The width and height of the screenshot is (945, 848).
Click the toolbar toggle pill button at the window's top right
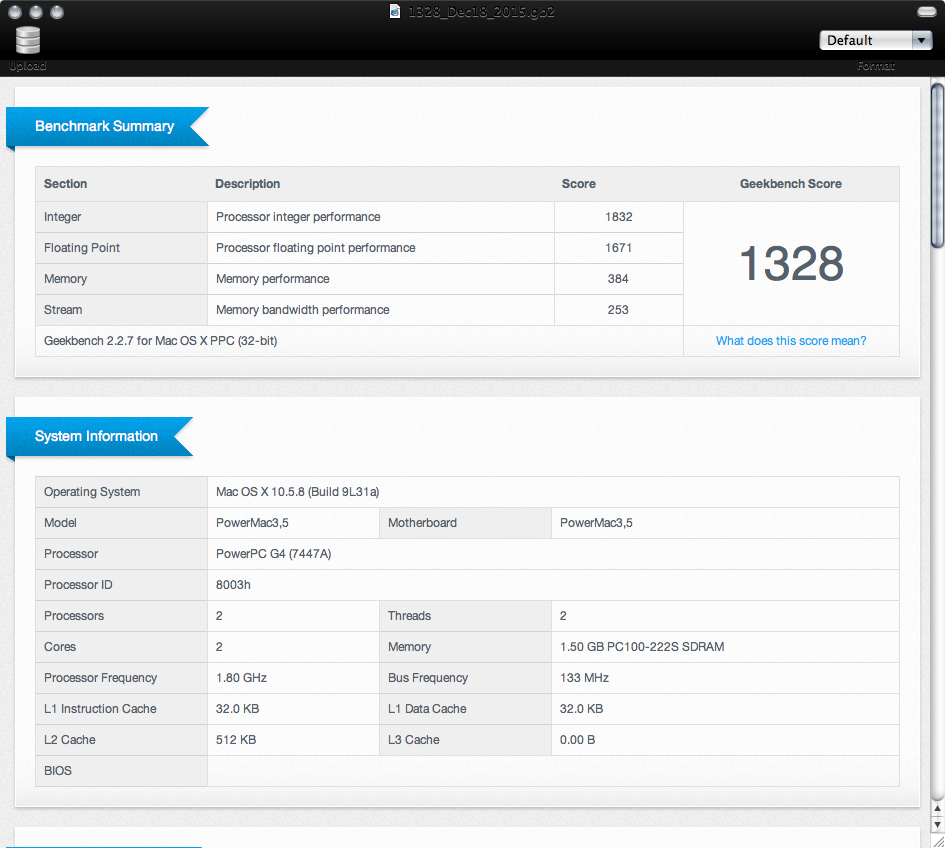click(926, 11)
